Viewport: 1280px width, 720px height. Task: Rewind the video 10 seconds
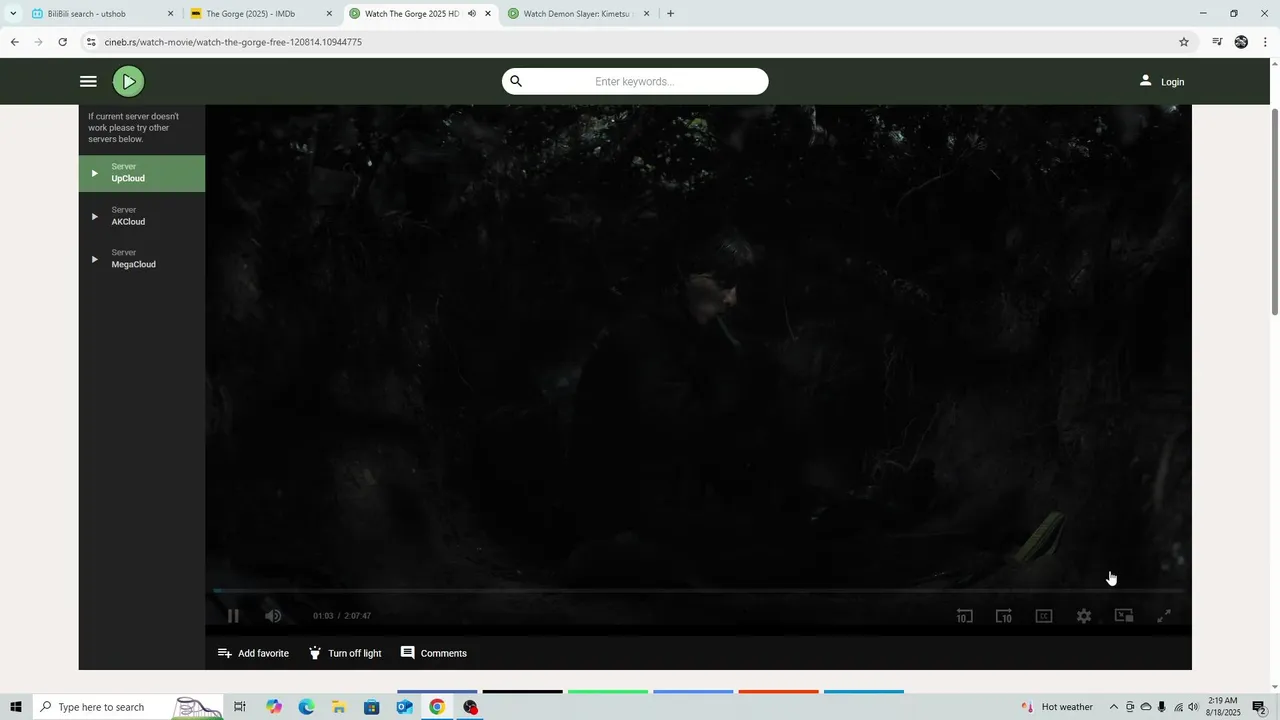[x=964, y=616]
